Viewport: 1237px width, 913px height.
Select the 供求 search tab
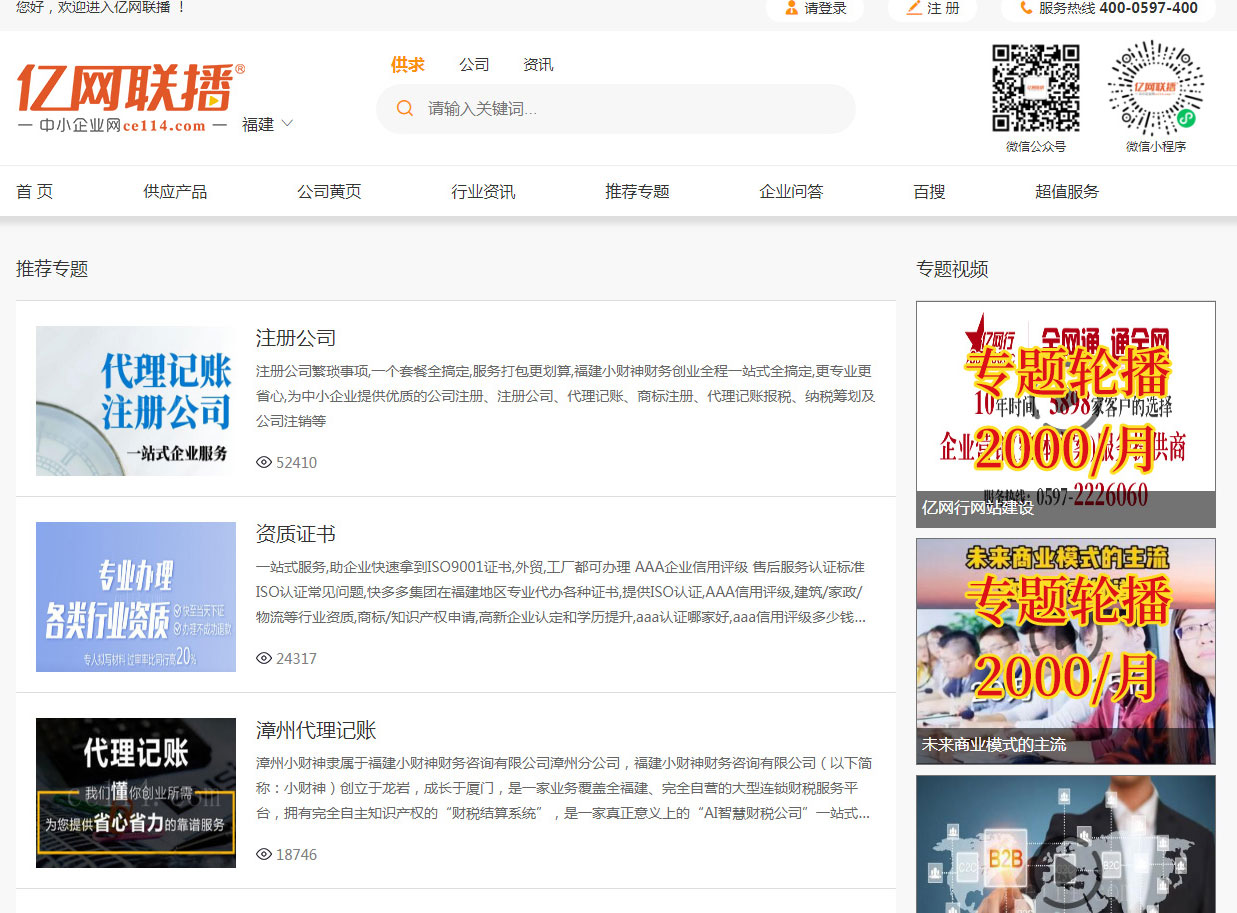(407, 65)
